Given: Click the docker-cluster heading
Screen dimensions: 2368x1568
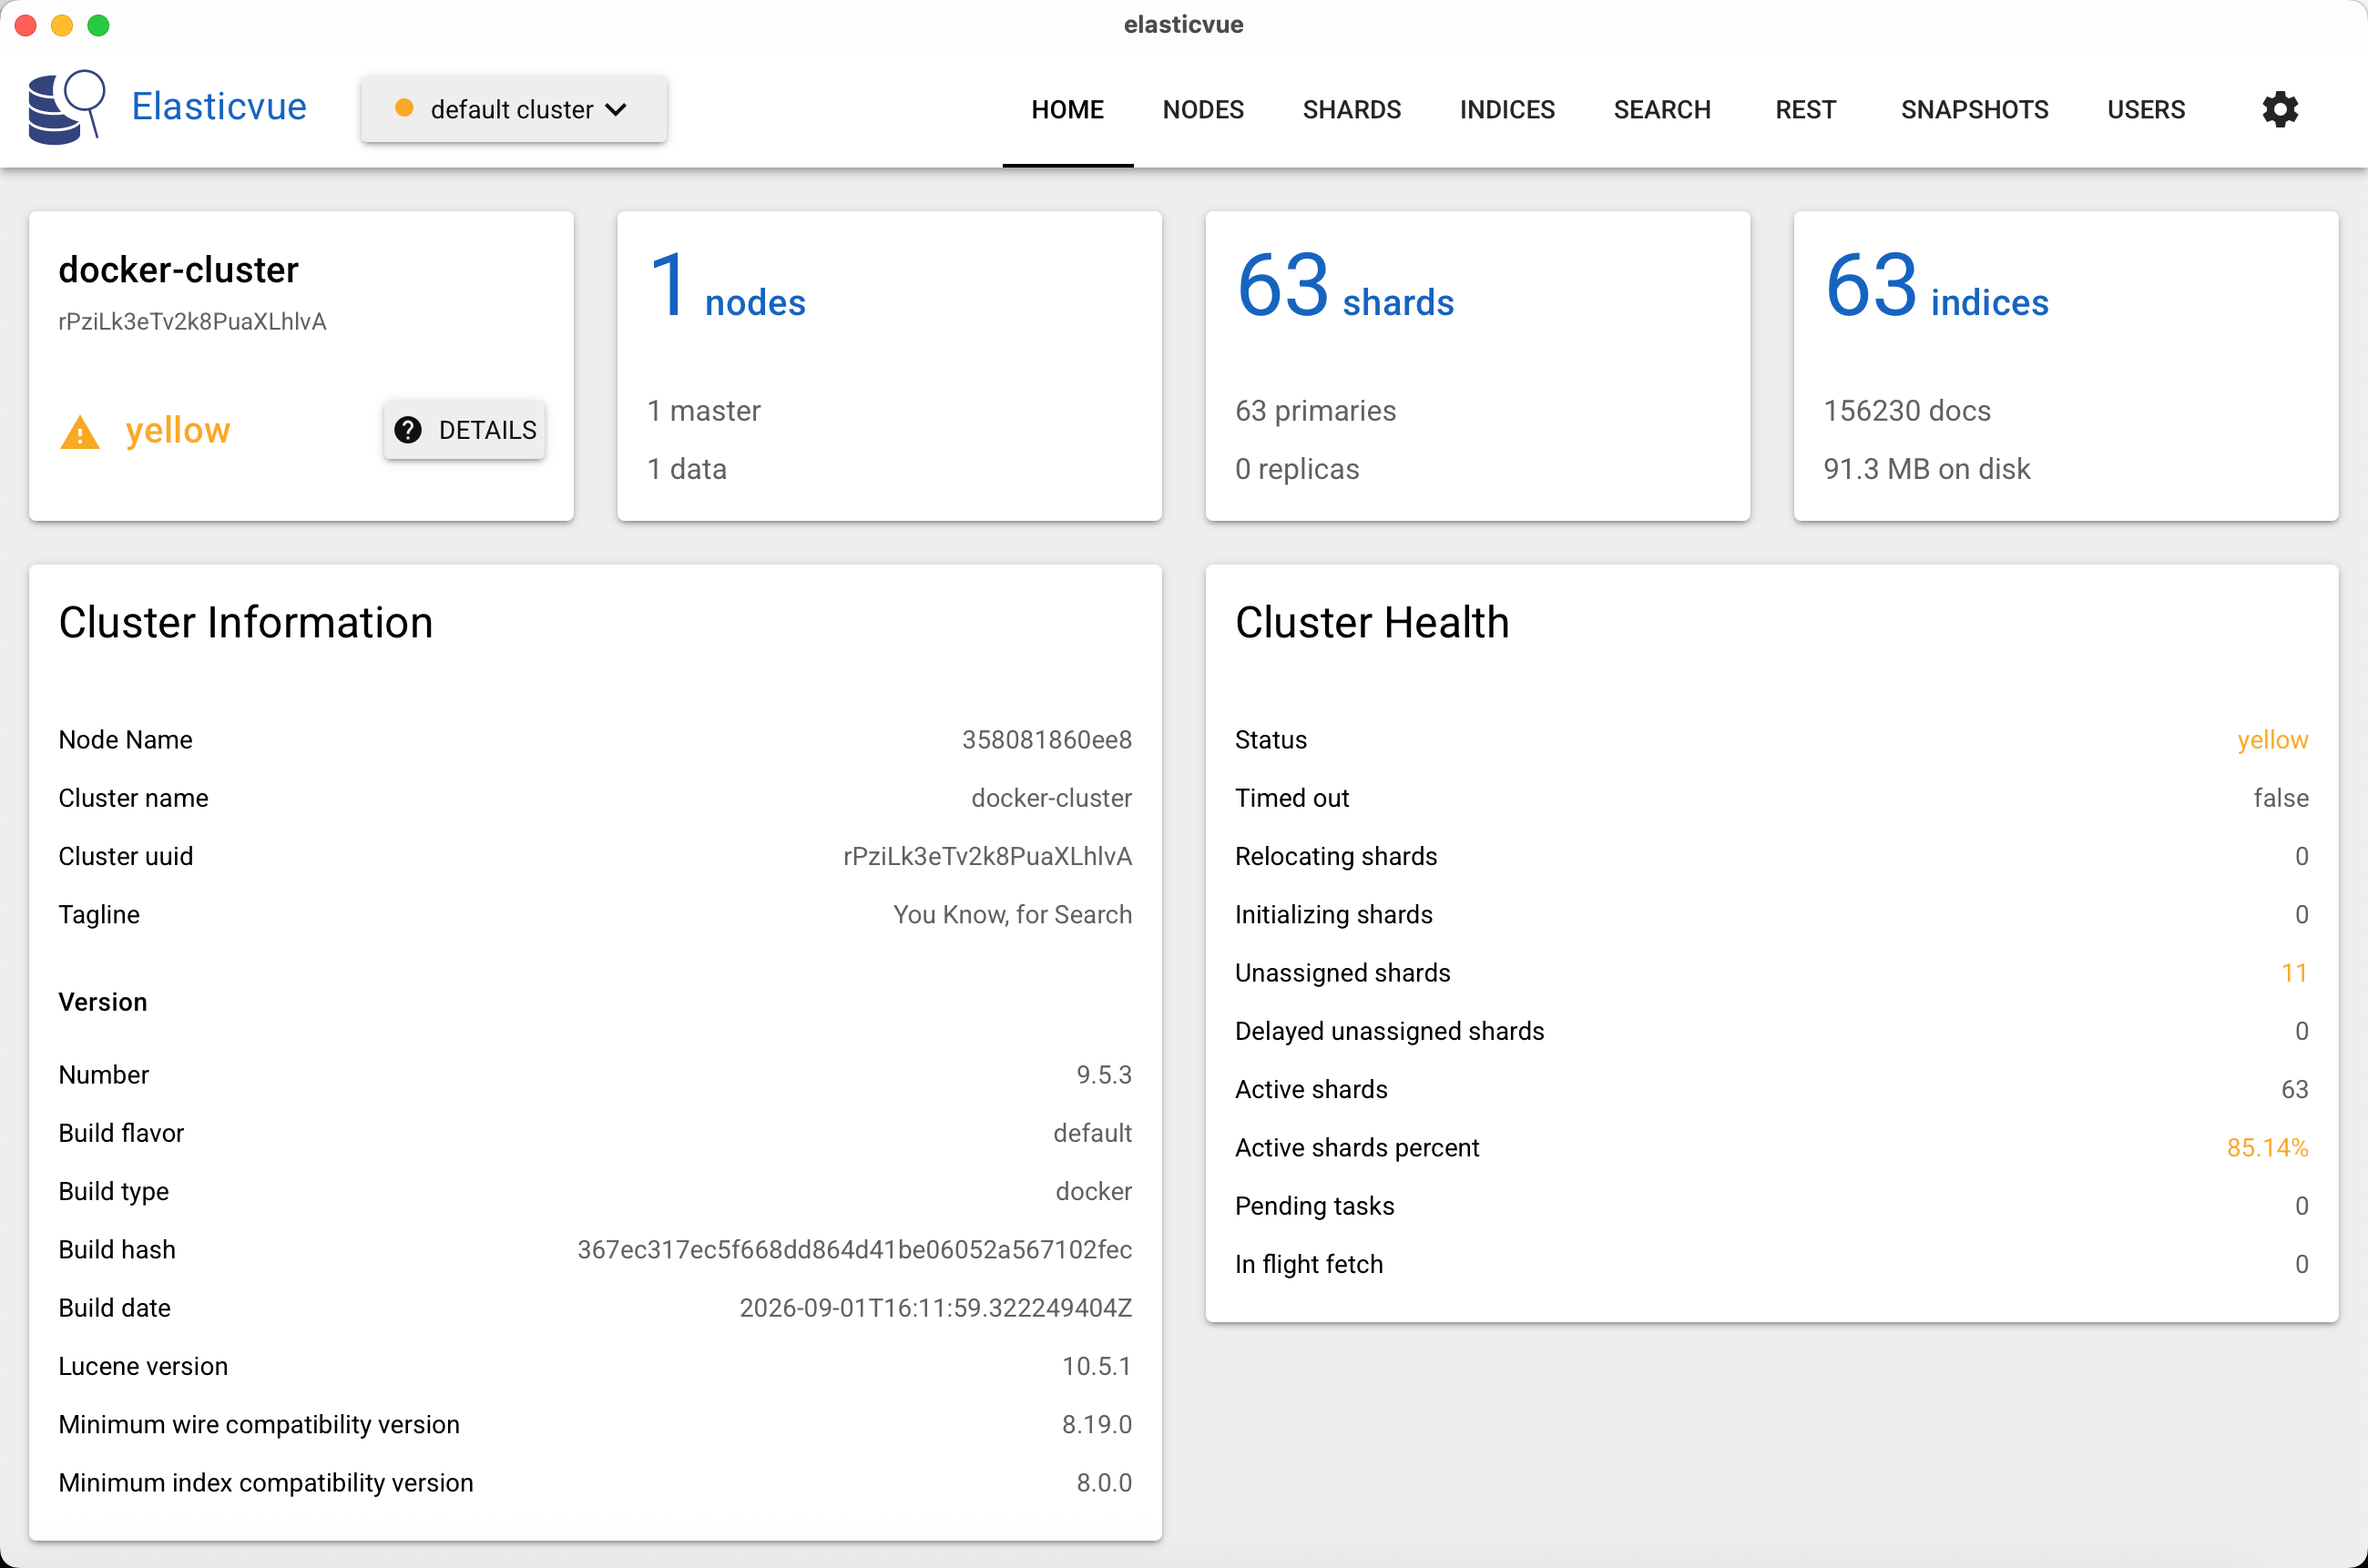Looking at the screenshot, I should click(x=178, y=270).
